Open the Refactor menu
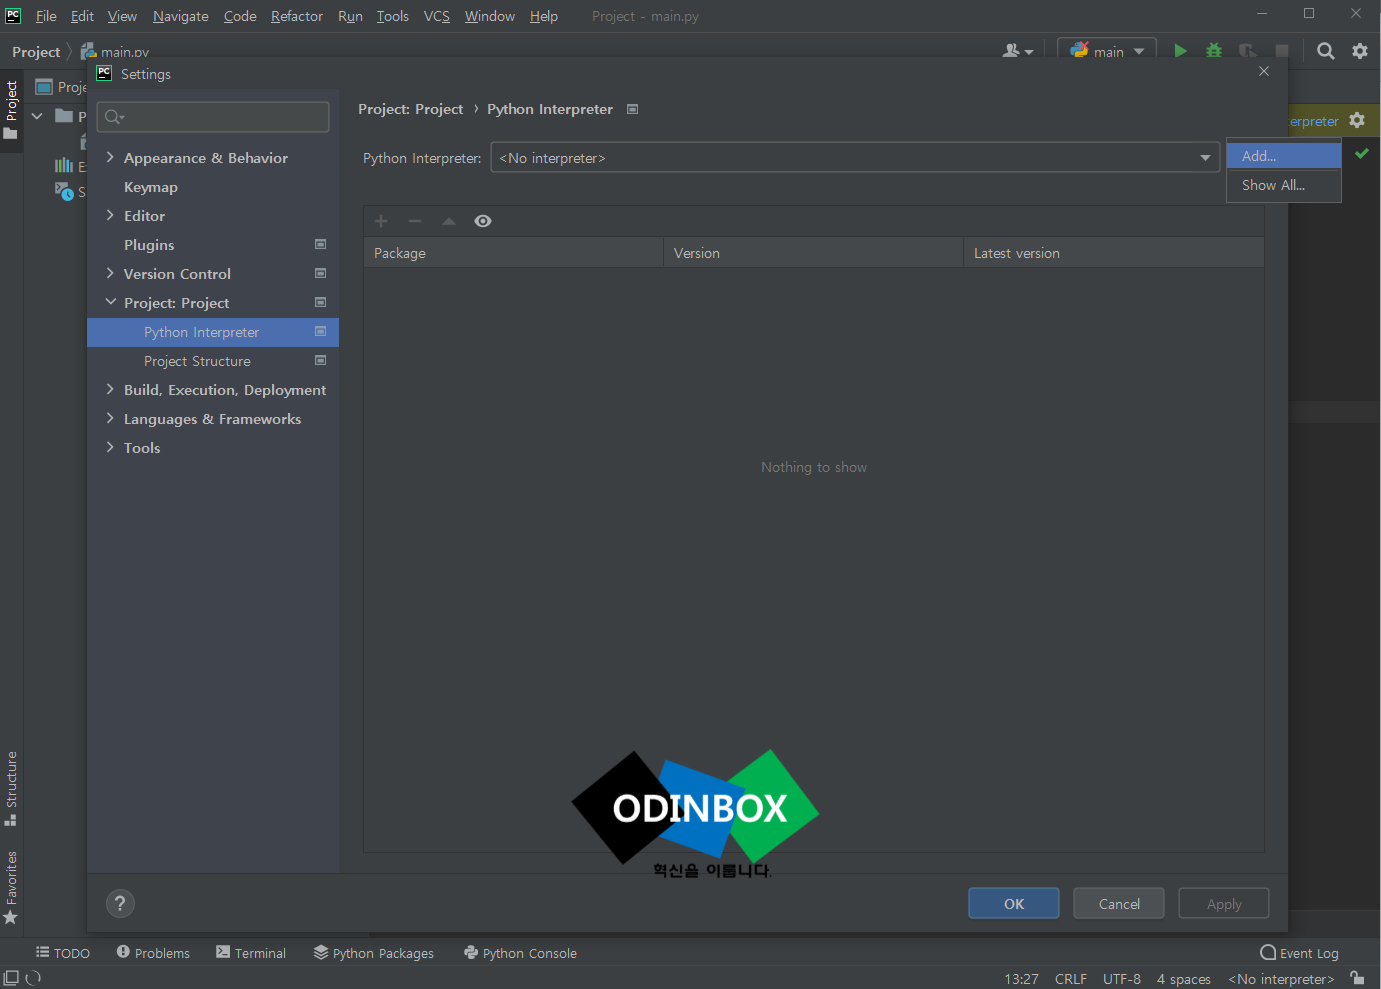 click(x=297, y=16)
